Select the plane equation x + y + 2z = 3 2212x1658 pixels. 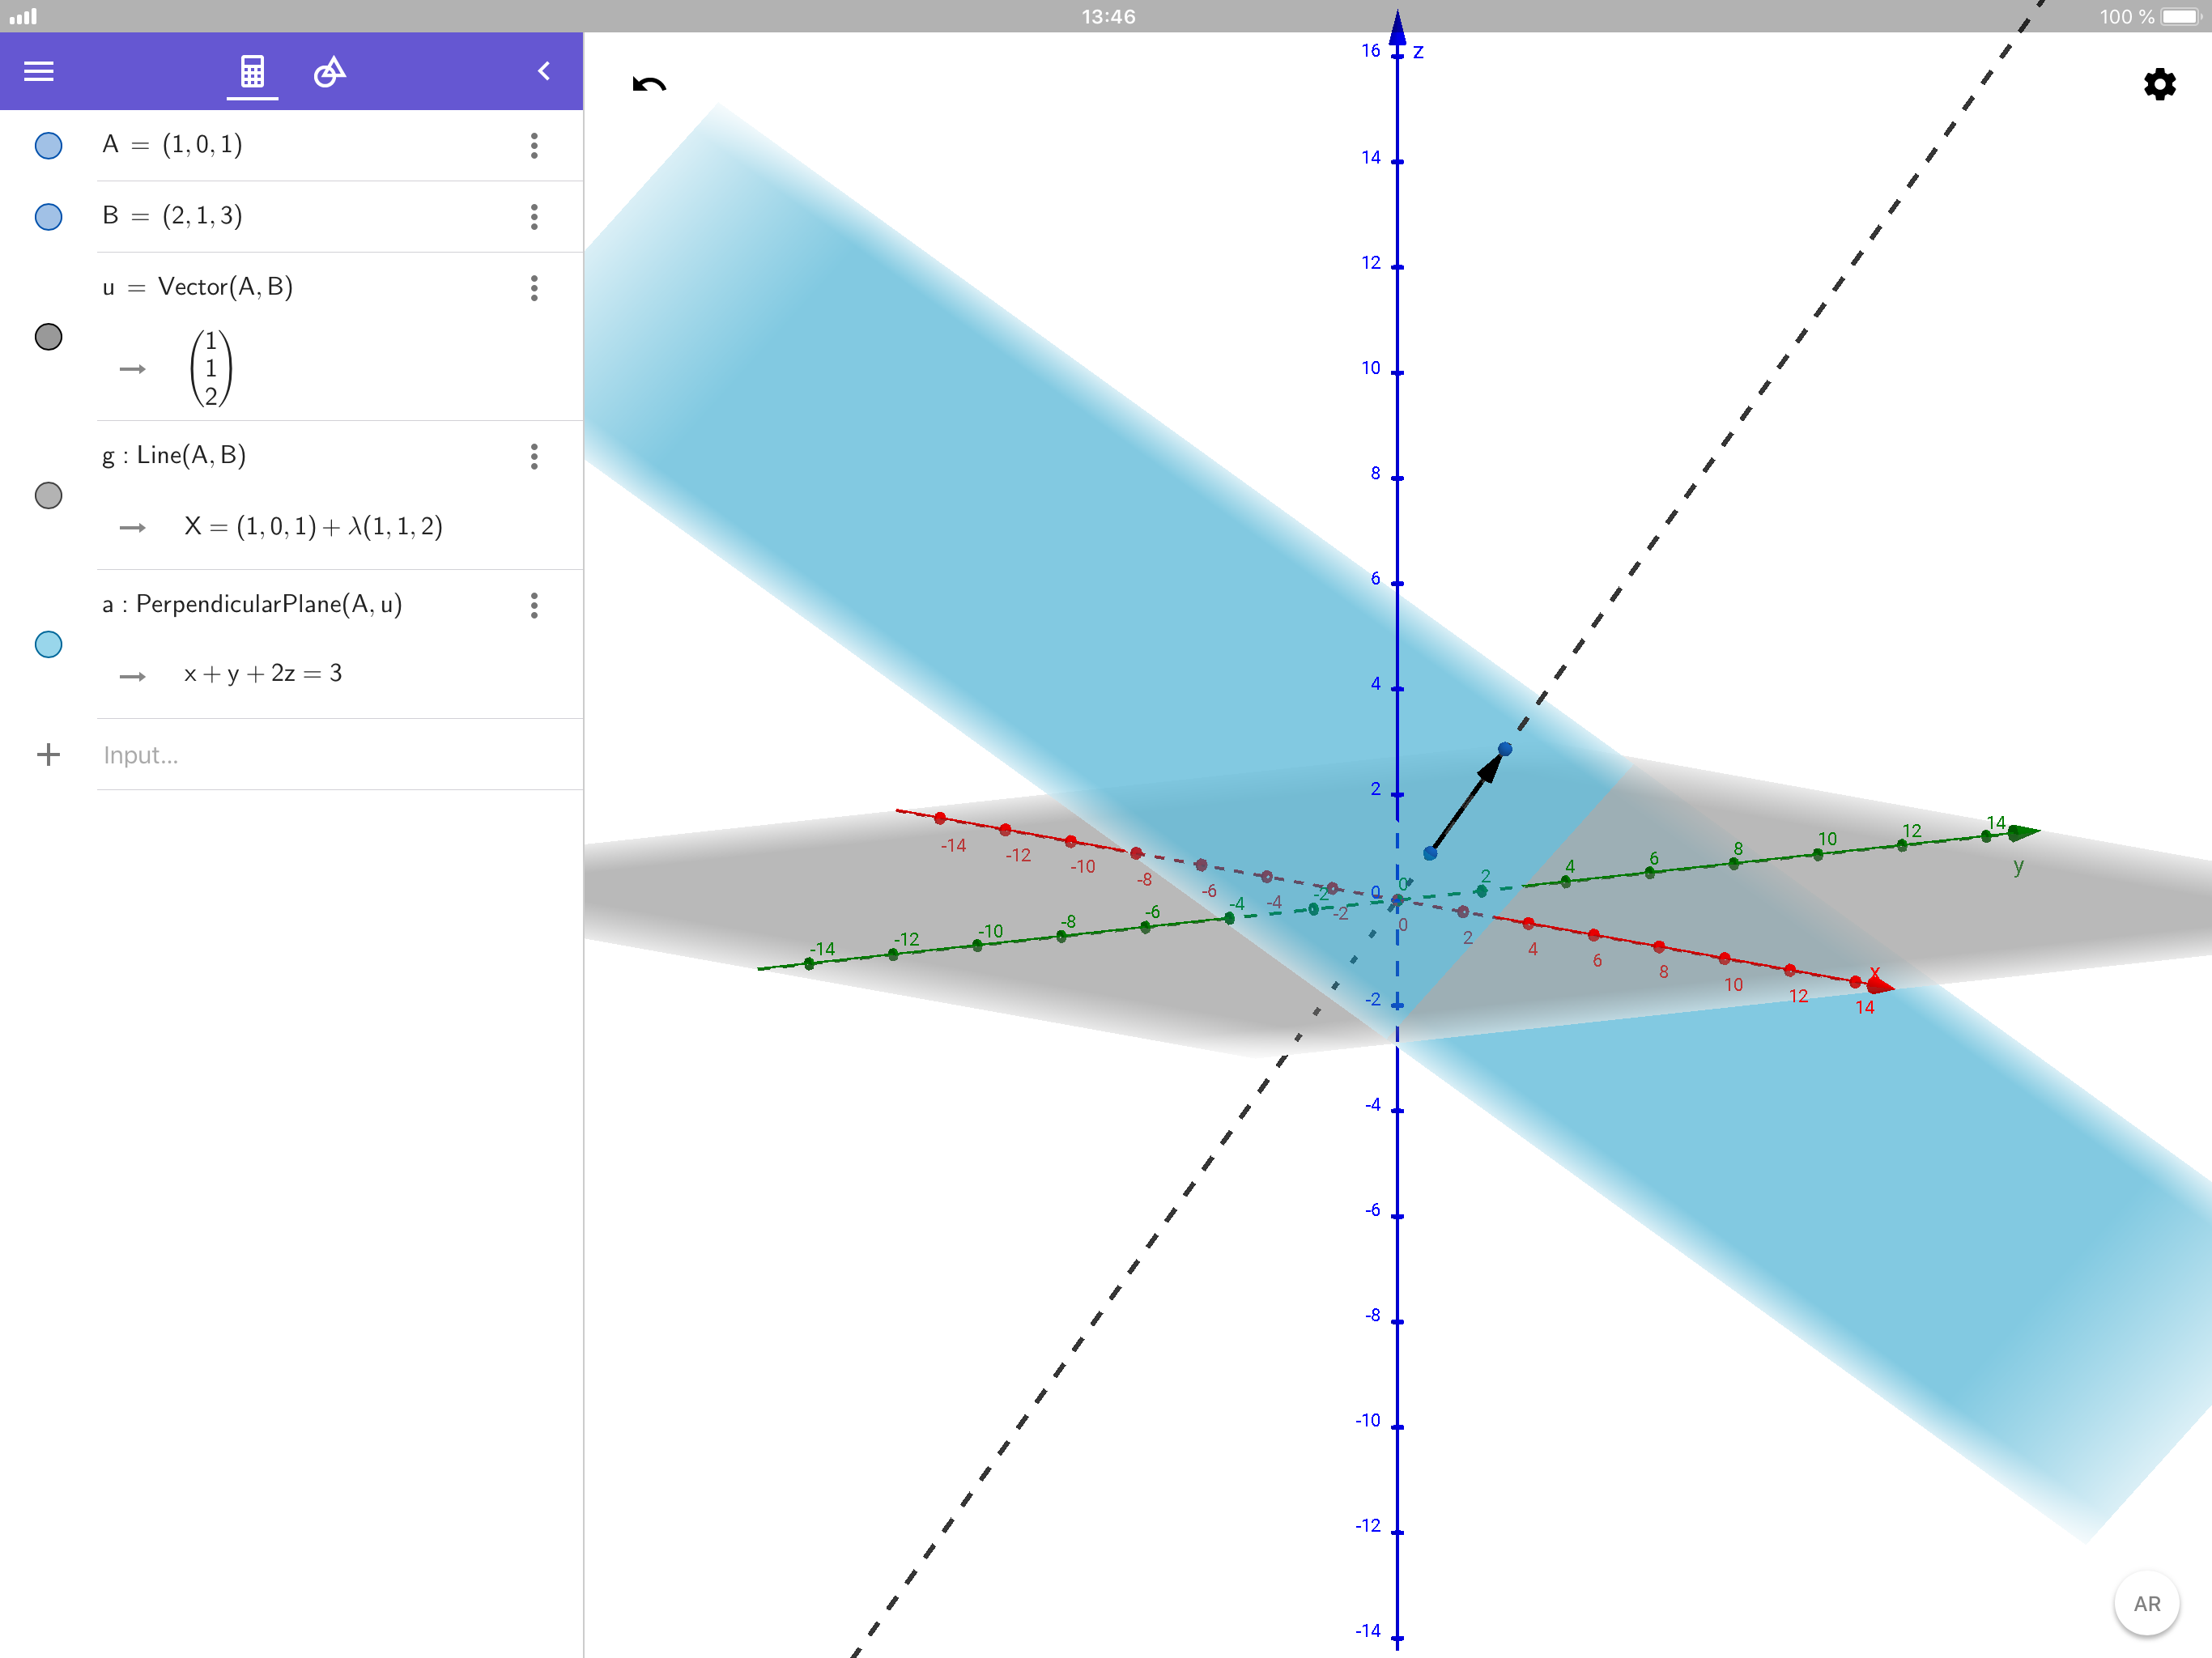click(263, 674)
